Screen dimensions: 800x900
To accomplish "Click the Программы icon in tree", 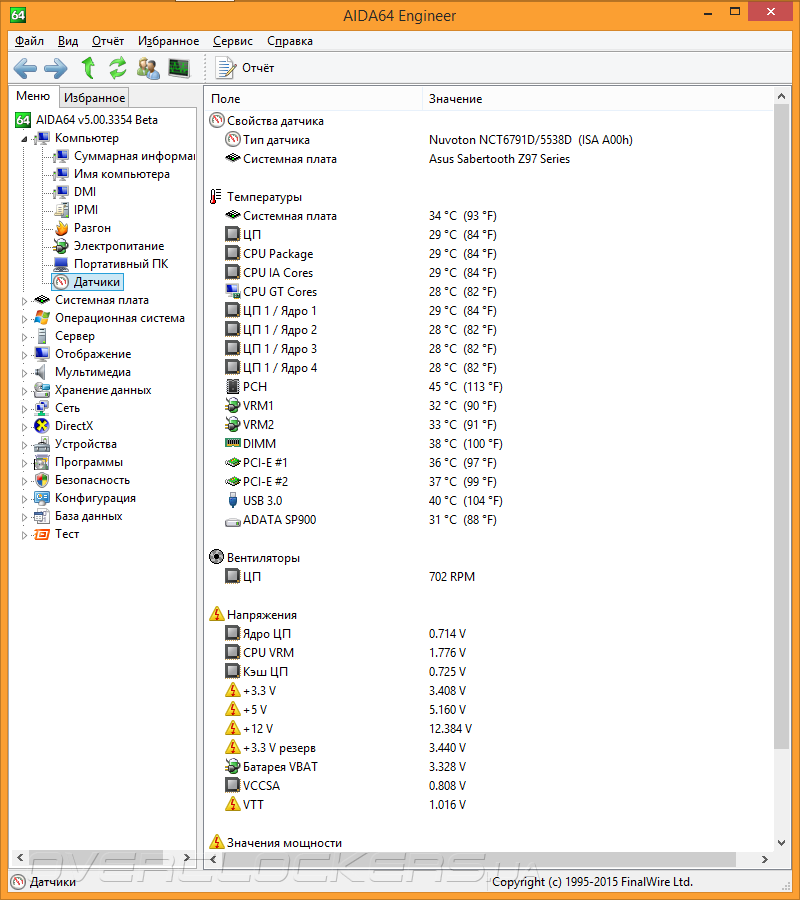I will coord(42,462).
